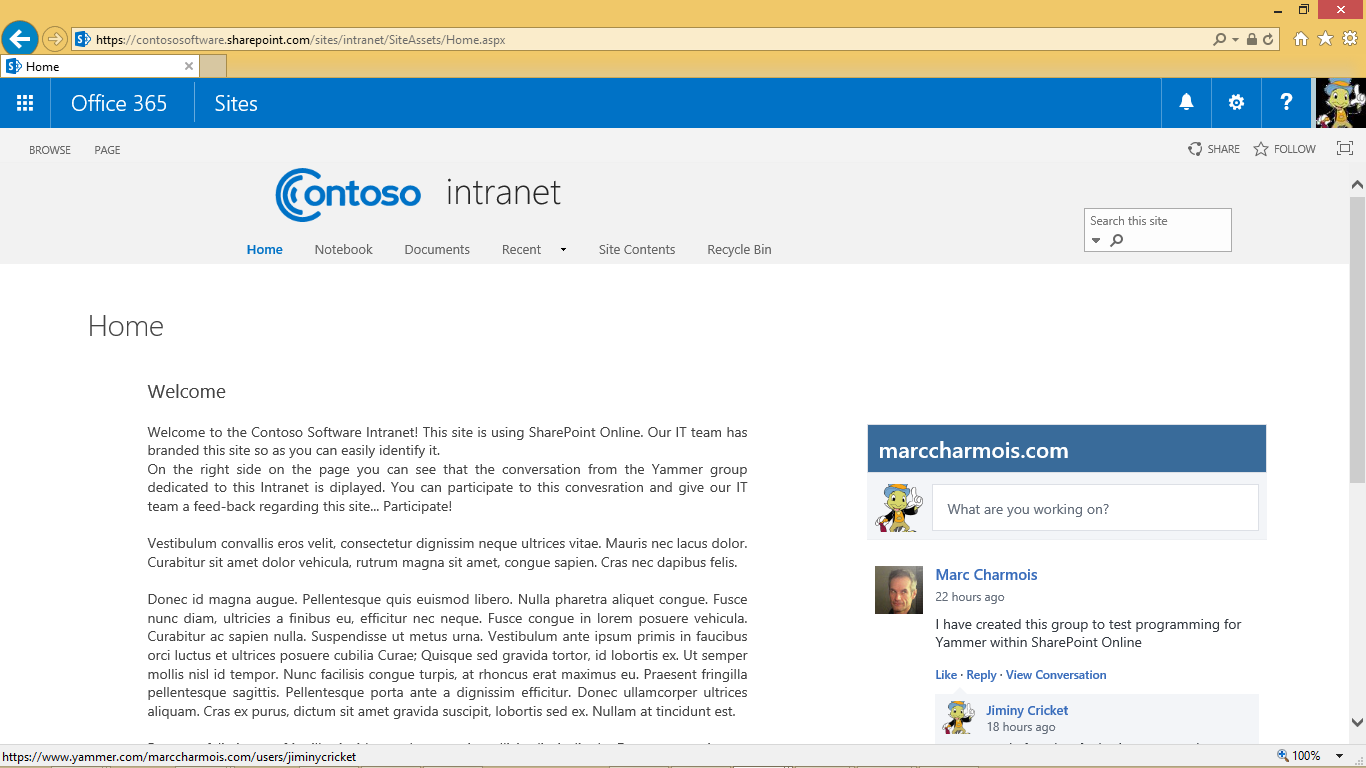Open a new blank browser tab
This screenshot has height=768, width=1366.
tap(213, 66)
